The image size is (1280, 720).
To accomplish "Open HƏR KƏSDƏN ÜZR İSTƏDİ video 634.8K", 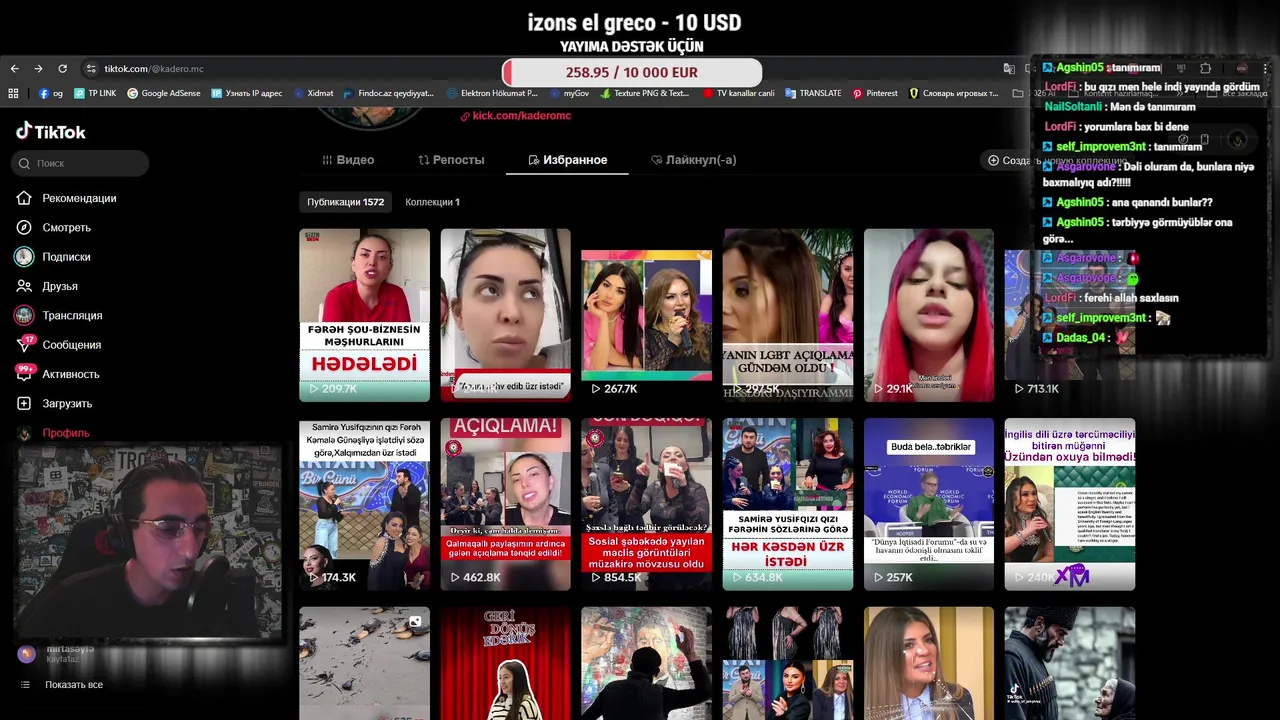I will (788, 504).
